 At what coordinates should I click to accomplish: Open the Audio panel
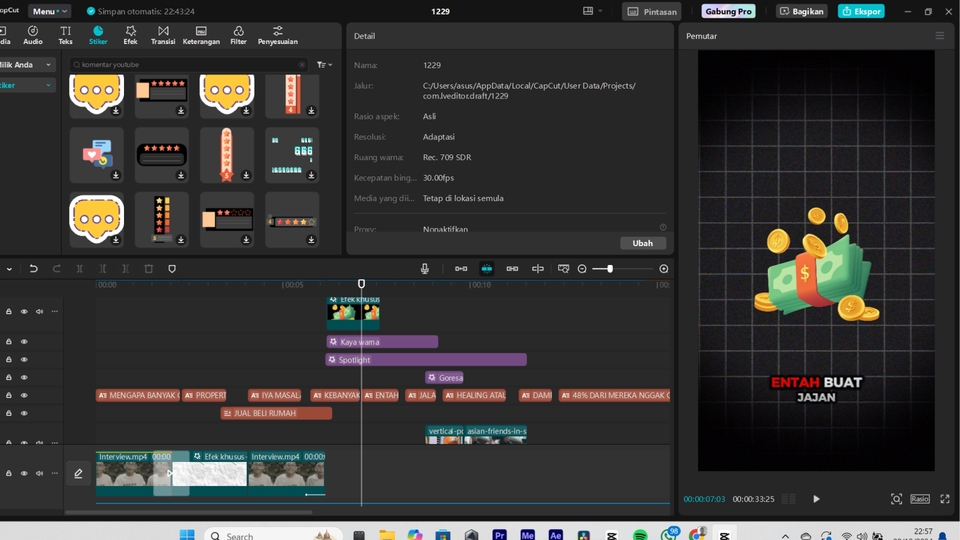pyautogui.click(x=32, y=35)
